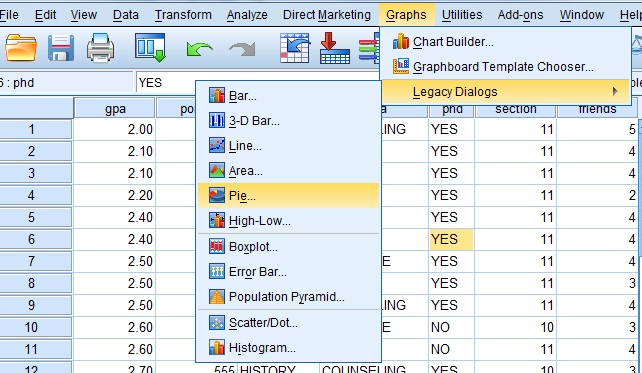Open the Direct Marketing menu
The image size is (642, 373).
pos(327,15)
